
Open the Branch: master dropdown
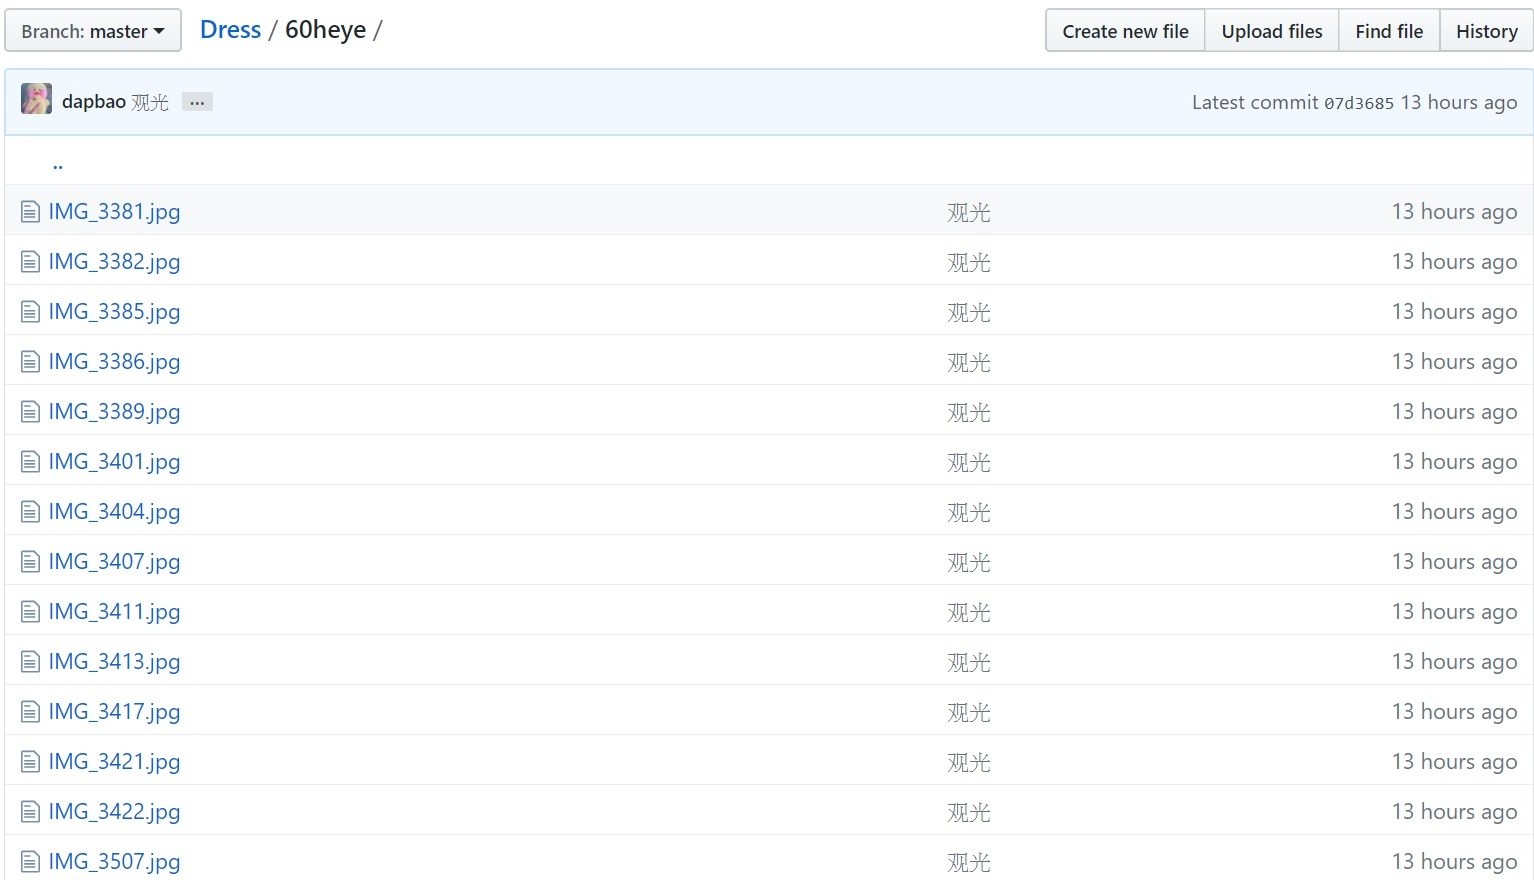pos(93,31)
